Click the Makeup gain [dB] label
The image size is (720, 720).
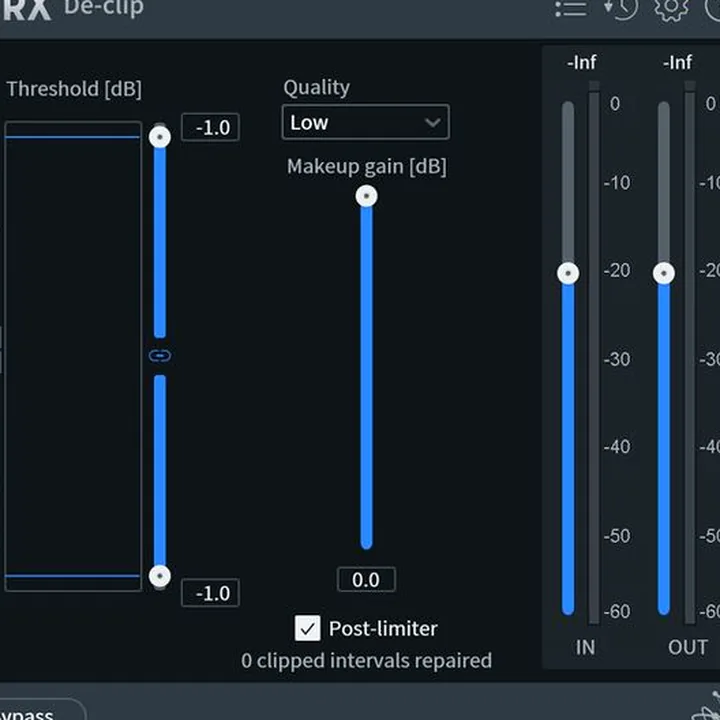[366, 166]
